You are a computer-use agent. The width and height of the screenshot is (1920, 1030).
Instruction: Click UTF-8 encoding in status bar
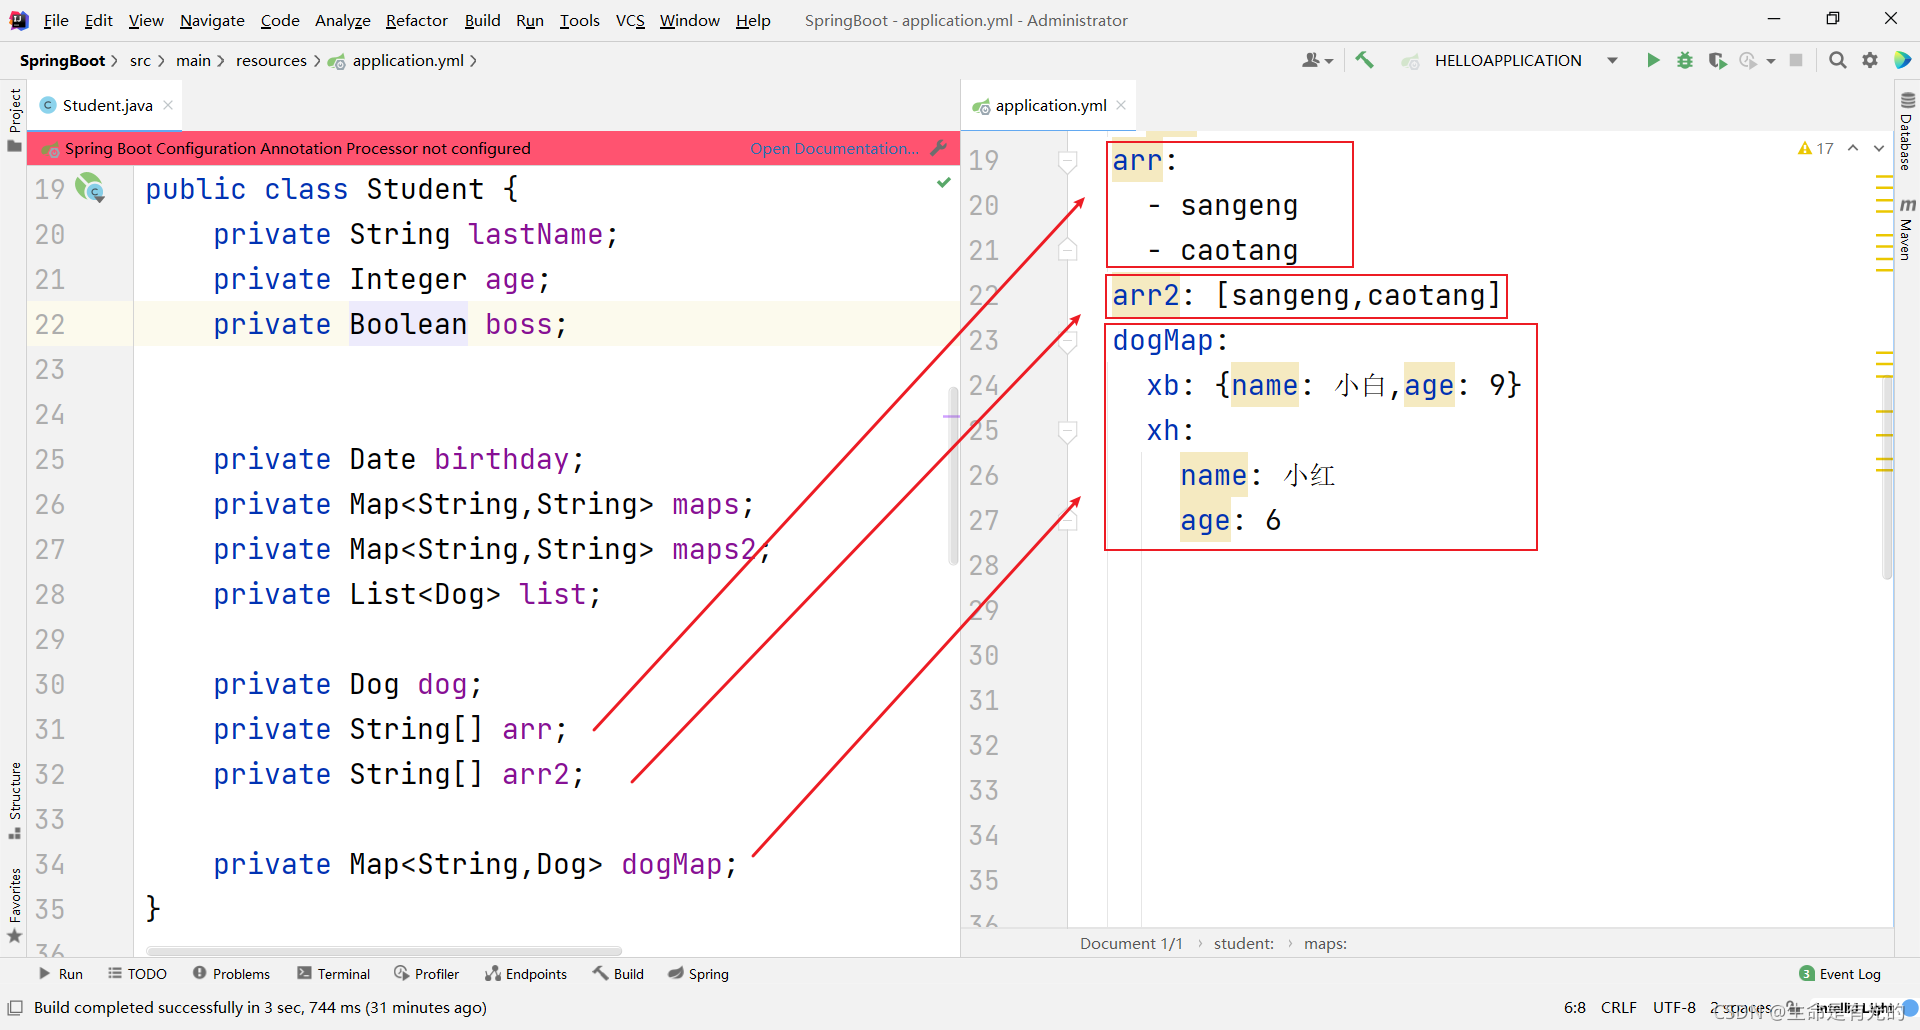1674,1007
